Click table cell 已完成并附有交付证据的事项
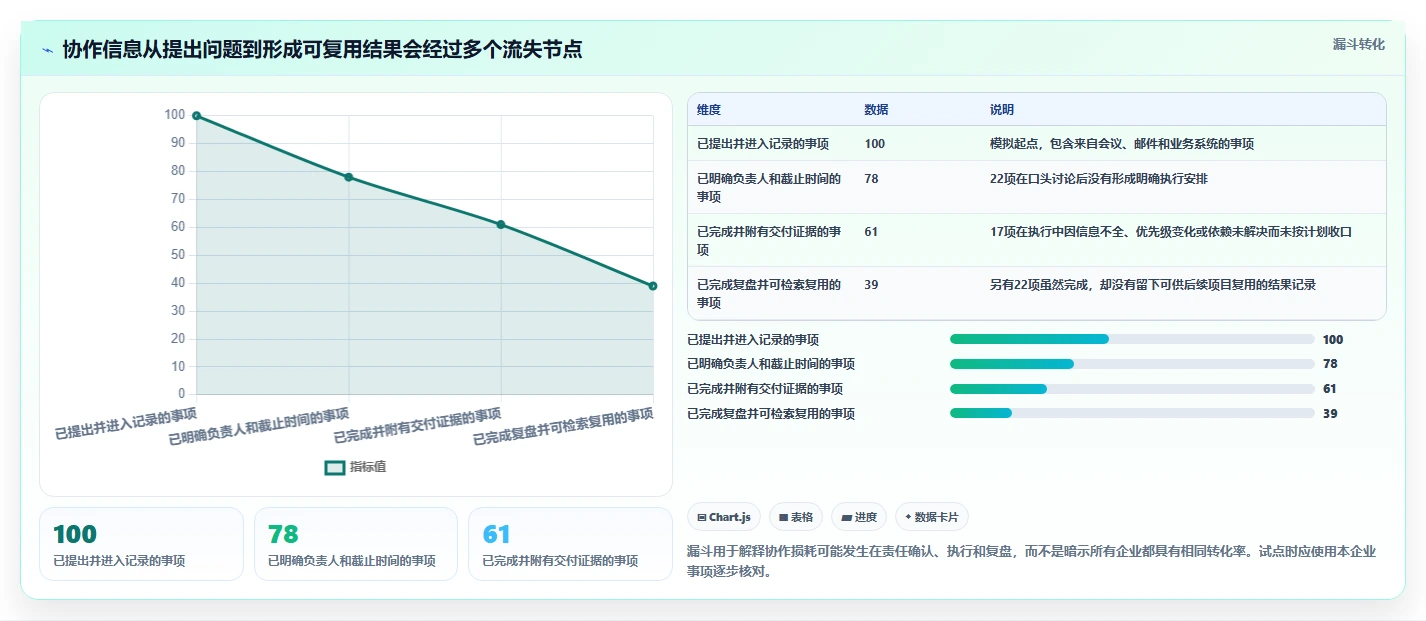The height and width of the screenshot is (621, 1426). 770,240
